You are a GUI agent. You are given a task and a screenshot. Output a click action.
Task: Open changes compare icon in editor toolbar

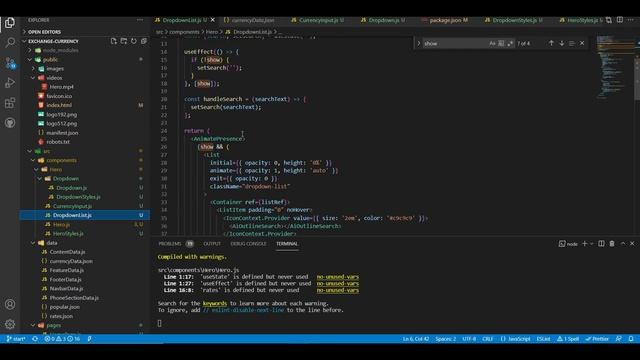(609, 20)
